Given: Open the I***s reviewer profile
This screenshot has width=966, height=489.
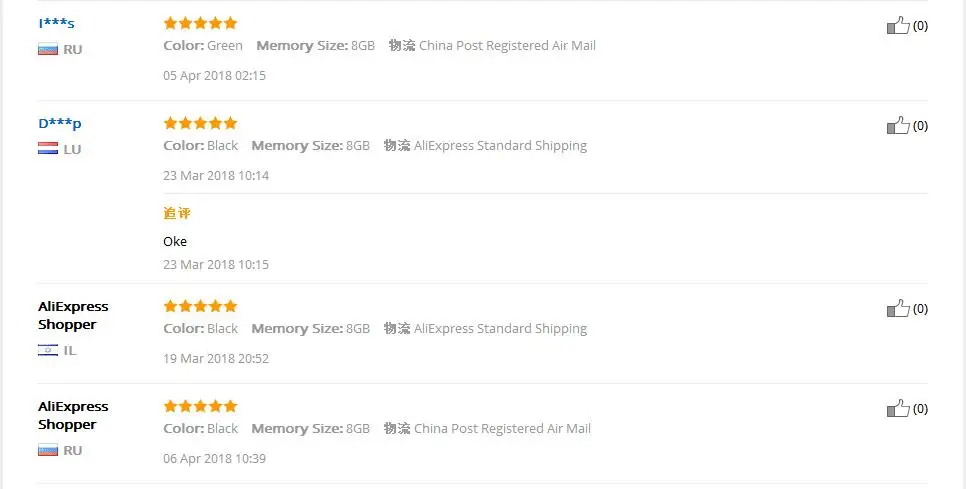Looking at the screenshot, I should coord(56,23).
